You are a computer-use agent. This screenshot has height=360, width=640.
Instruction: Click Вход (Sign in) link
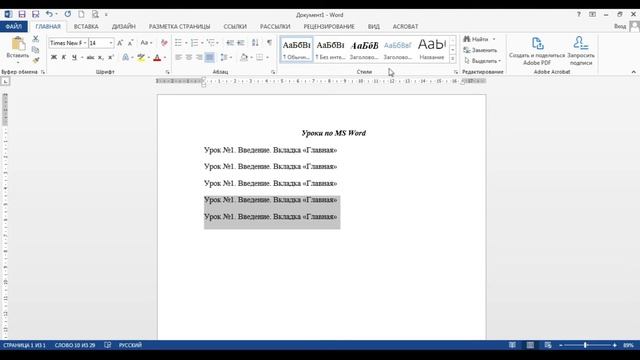[620, 27]
